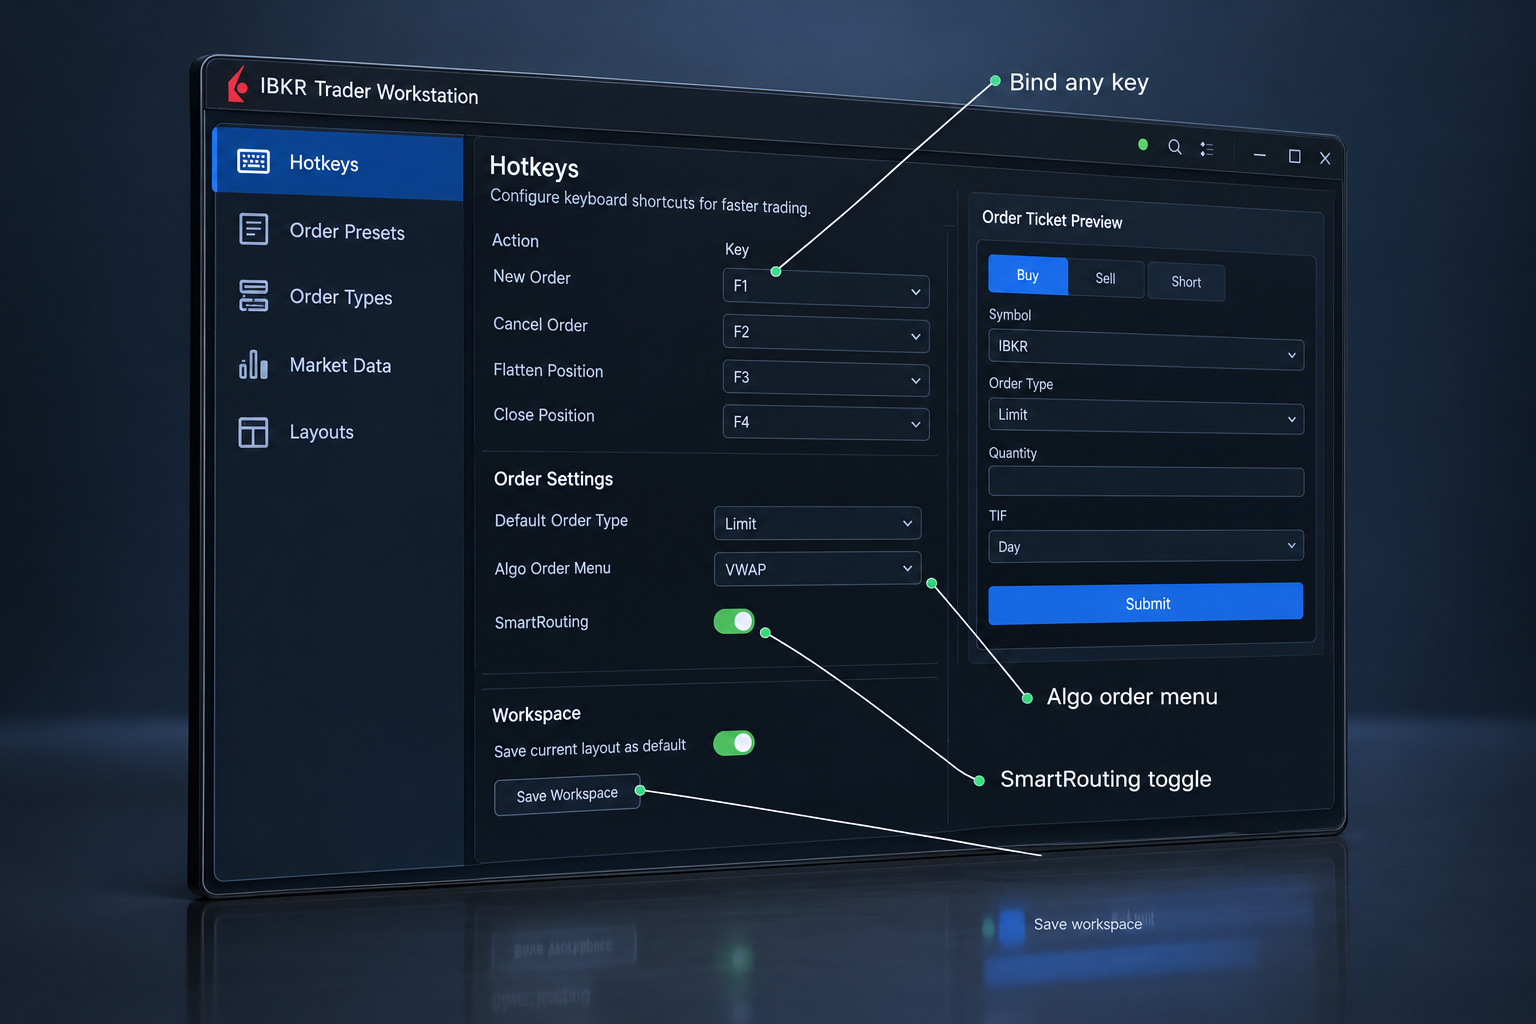Open the TIF dropdown showing Day
This screenshot has height=1024, width=1536.
[x=1146, y=546]
